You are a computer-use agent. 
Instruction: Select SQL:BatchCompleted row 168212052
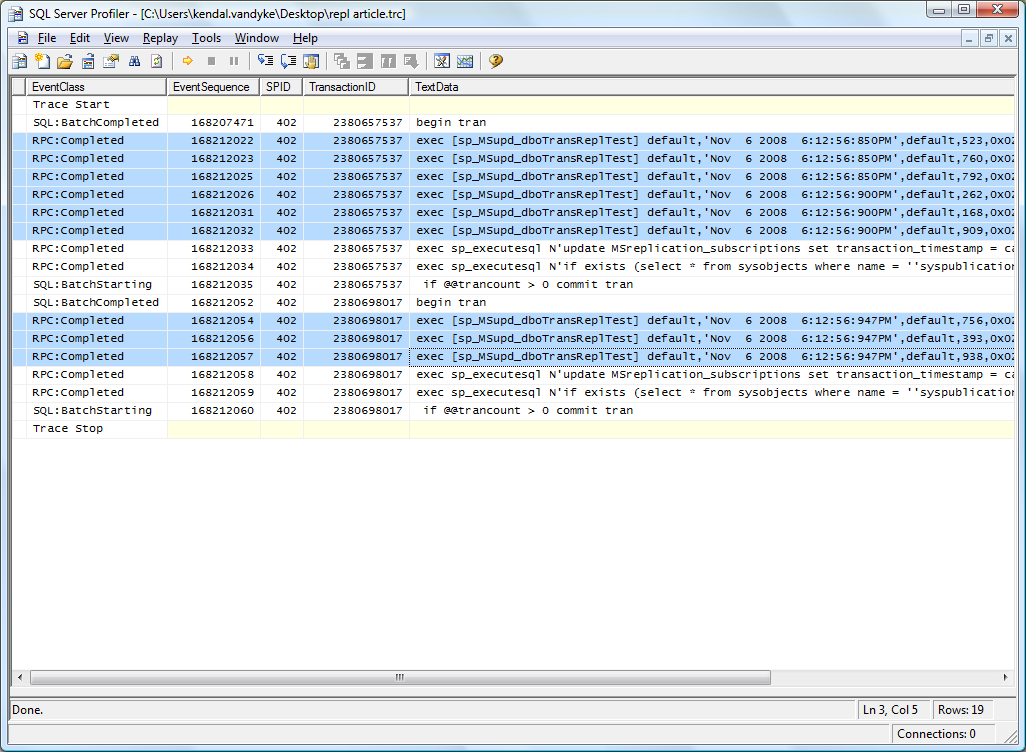click(x=513, y=302)
